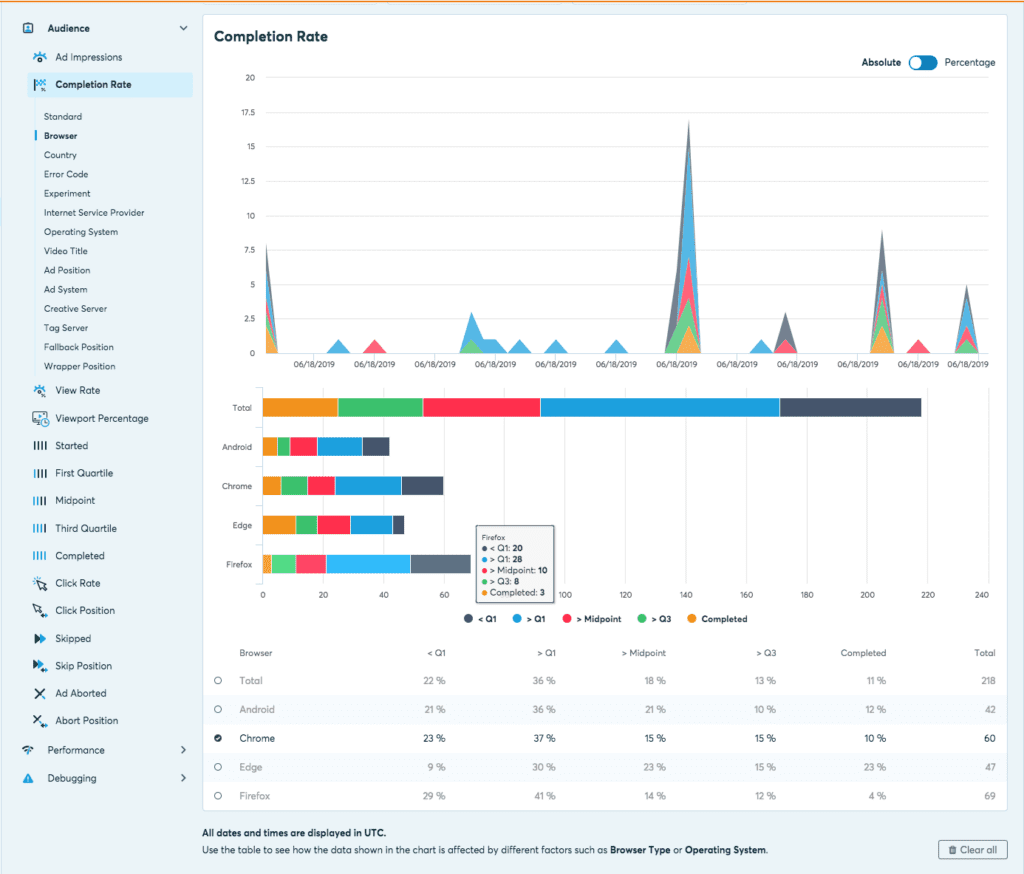The height and width of the screenshot is (874, 1024).
Task: Click the Ad Impressions eye icon
Action: (x=40, y=57)
